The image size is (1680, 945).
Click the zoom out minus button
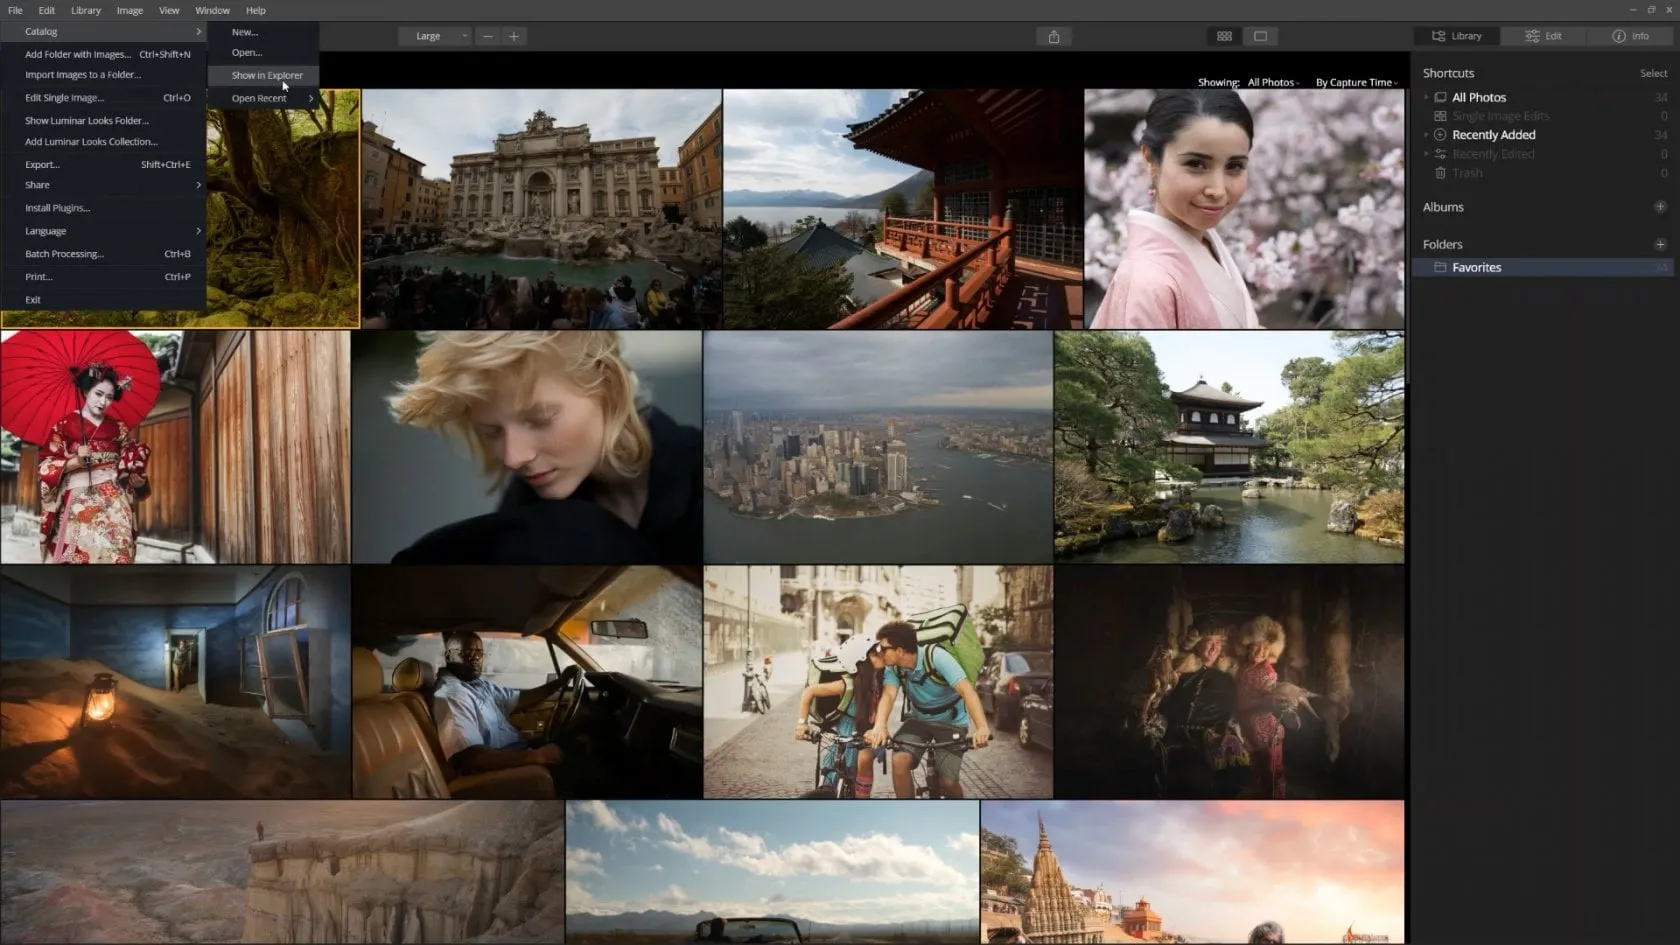point(488,36)
